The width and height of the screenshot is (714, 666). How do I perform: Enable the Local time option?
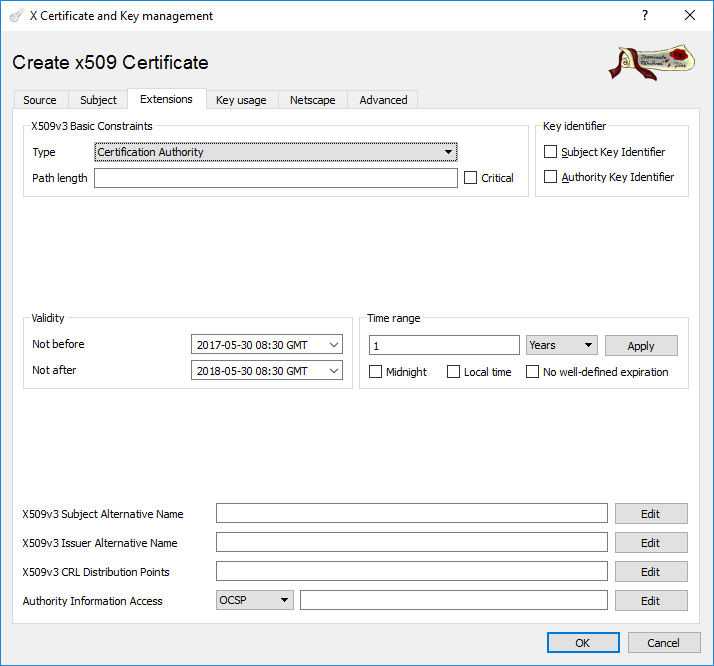coord(454,372)
